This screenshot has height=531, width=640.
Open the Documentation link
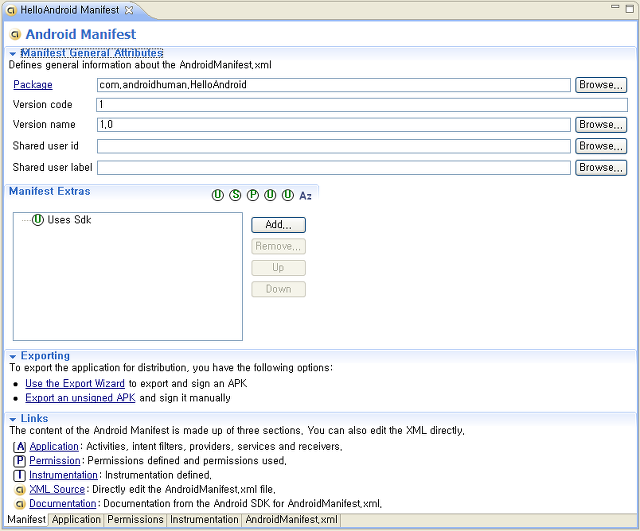coord(62,504)
